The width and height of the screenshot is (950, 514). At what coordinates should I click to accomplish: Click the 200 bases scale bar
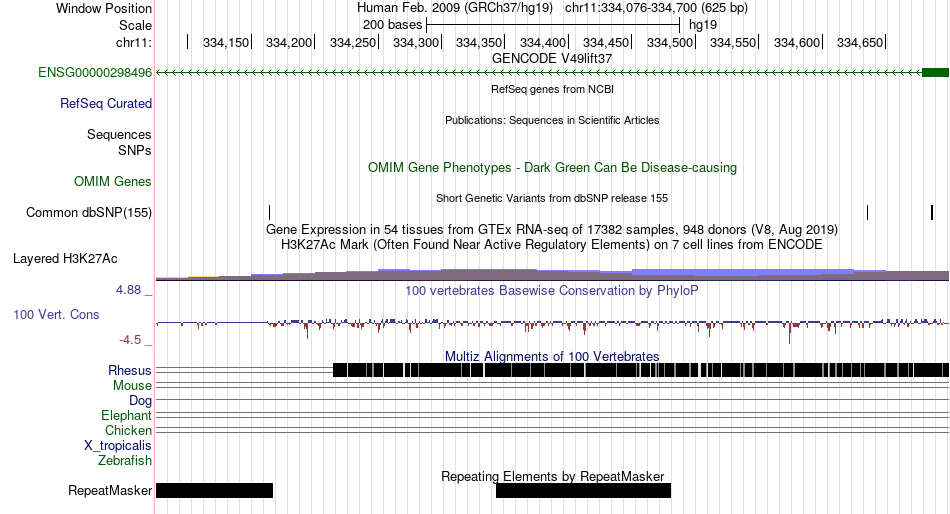pos(553,25)
